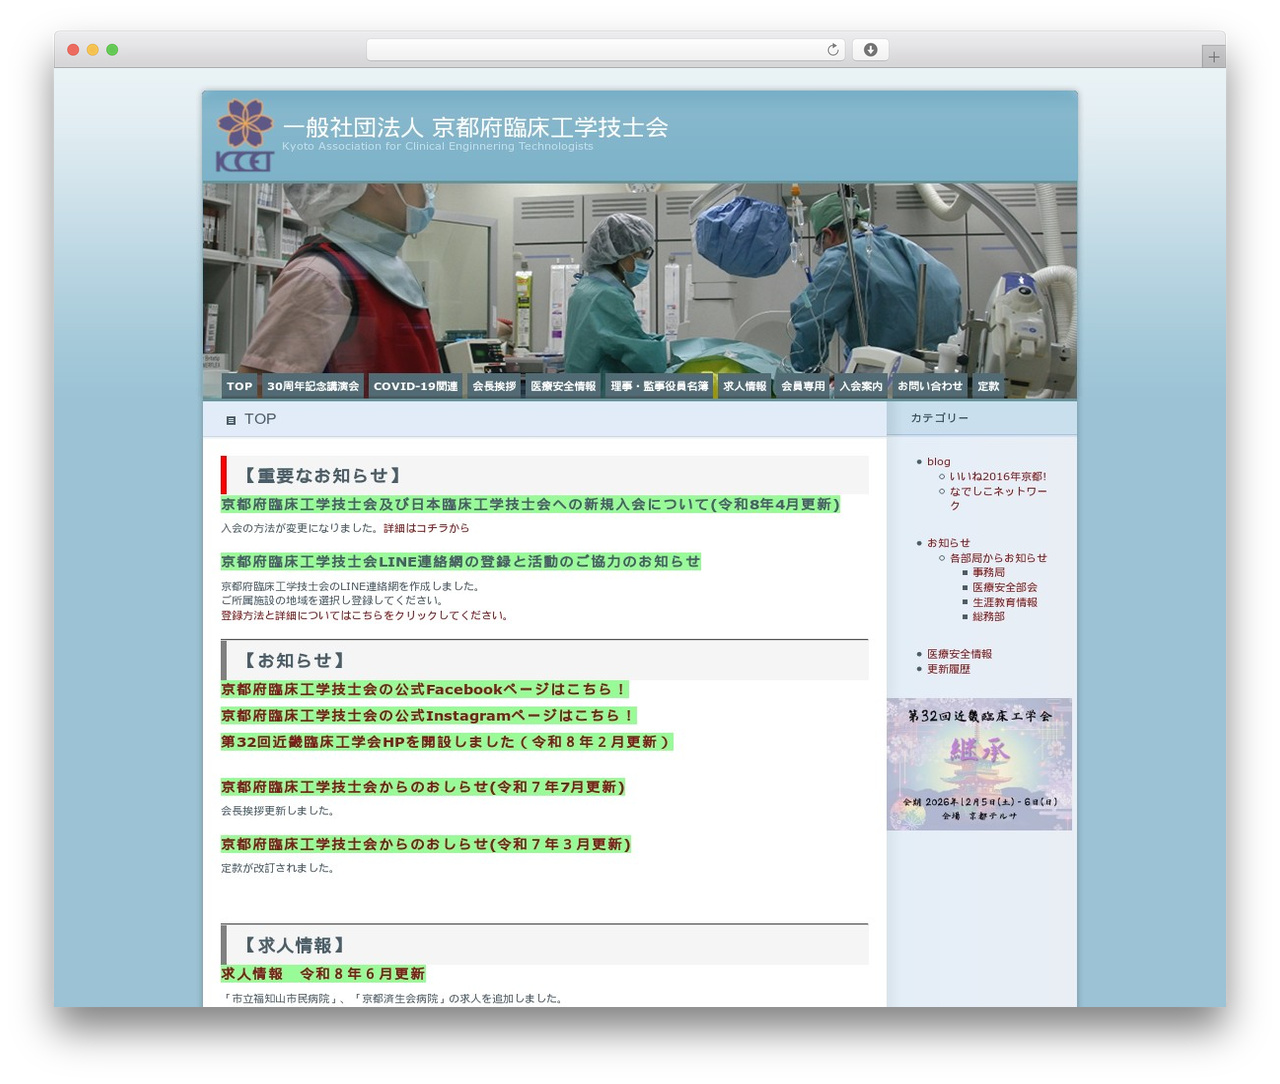Select the 各部局からお知らせ category
This screenshot has height=1084, width=1280.
[x=998, y=558]
